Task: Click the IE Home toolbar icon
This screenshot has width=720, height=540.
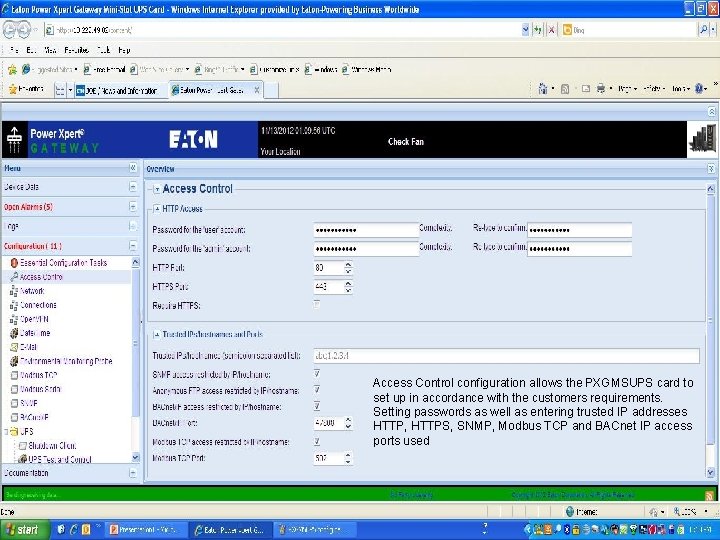Action: point(543,89)
